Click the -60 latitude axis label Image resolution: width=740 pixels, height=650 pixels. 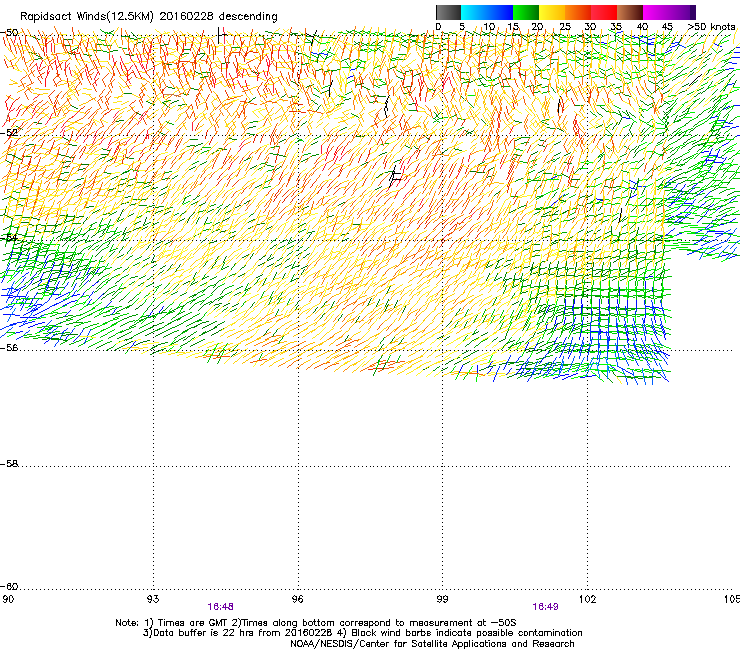(x=9, y=587)
